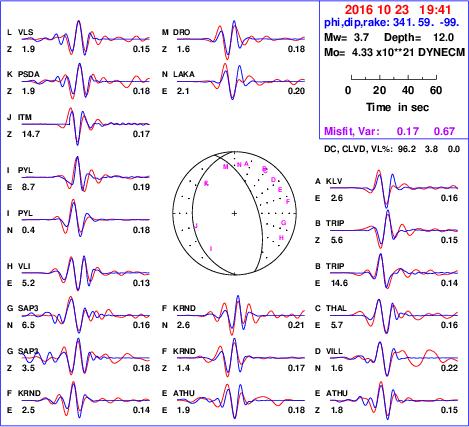Select the PSDA station label

pos(29,74)
